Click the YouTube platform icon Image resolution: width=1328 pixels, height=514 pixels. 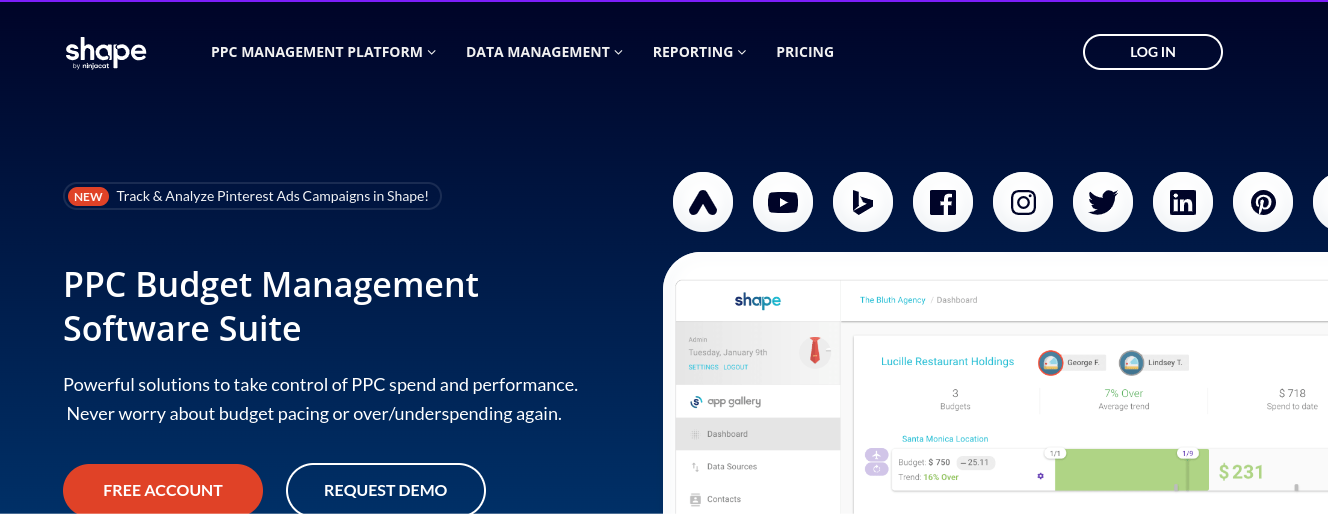(783, 203)
